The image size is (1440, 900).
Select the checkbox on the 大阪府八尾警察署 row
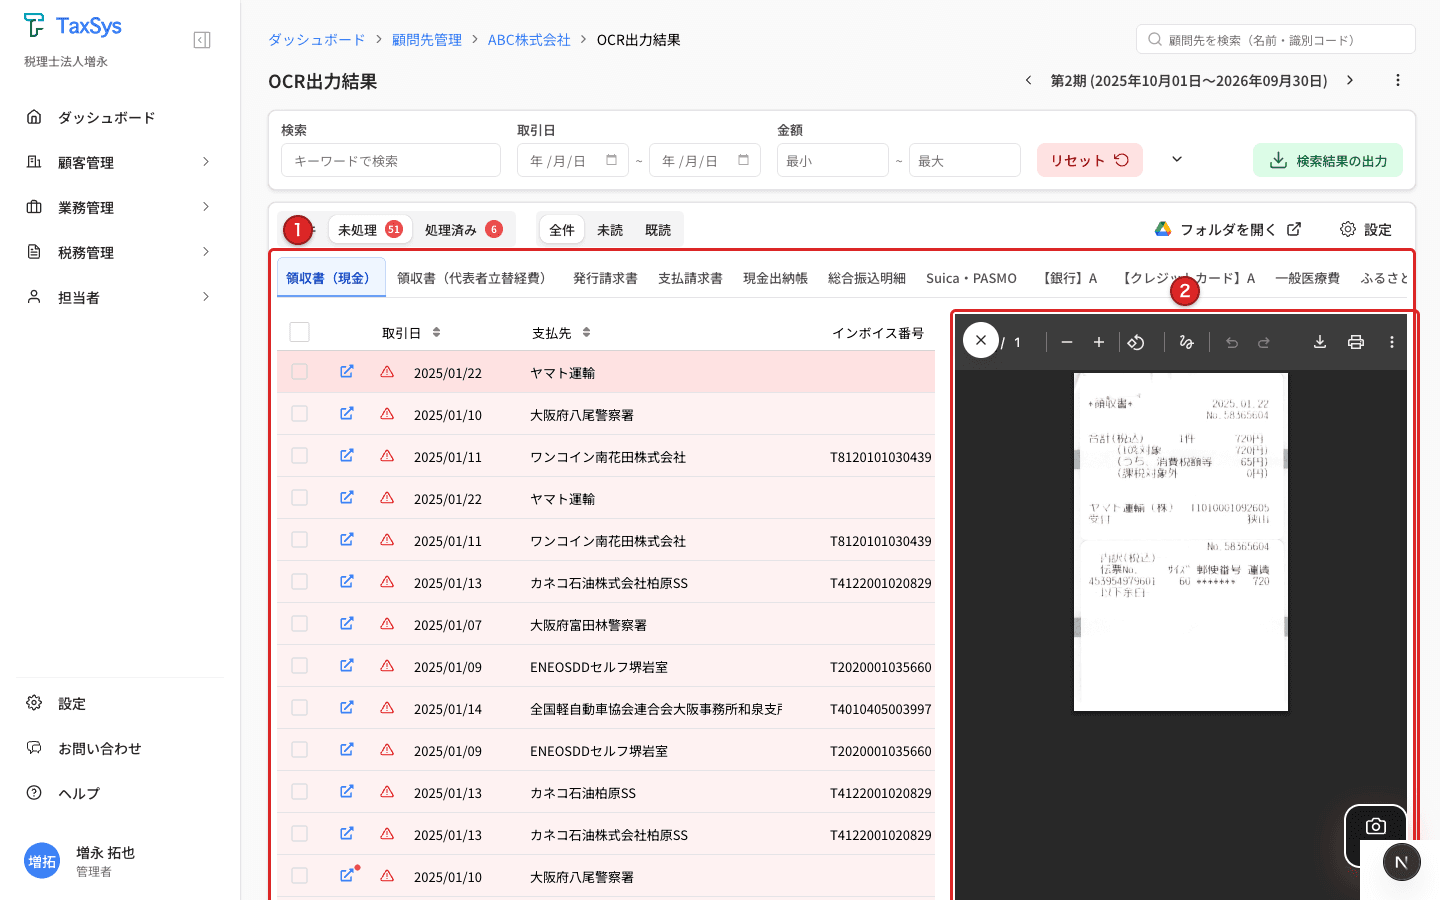(x=299, y=413)
